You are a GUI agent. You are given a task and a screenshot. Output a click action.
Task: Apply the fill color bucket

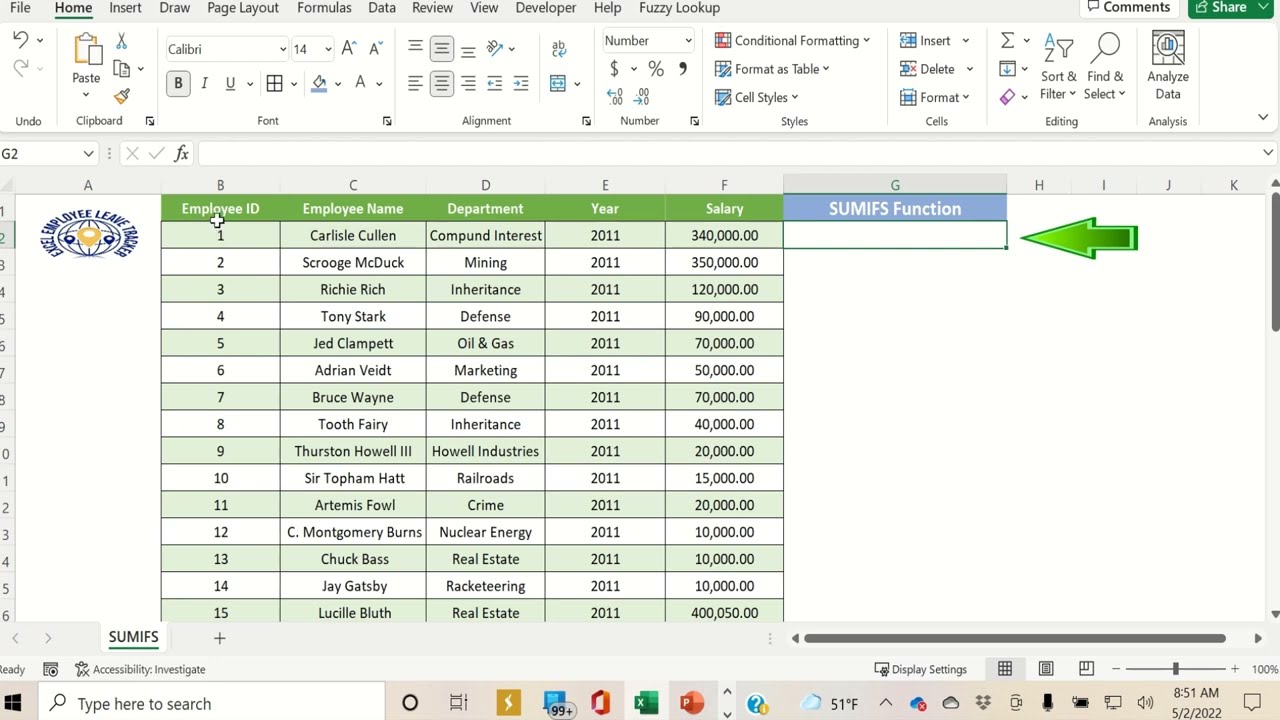(319, 84)
